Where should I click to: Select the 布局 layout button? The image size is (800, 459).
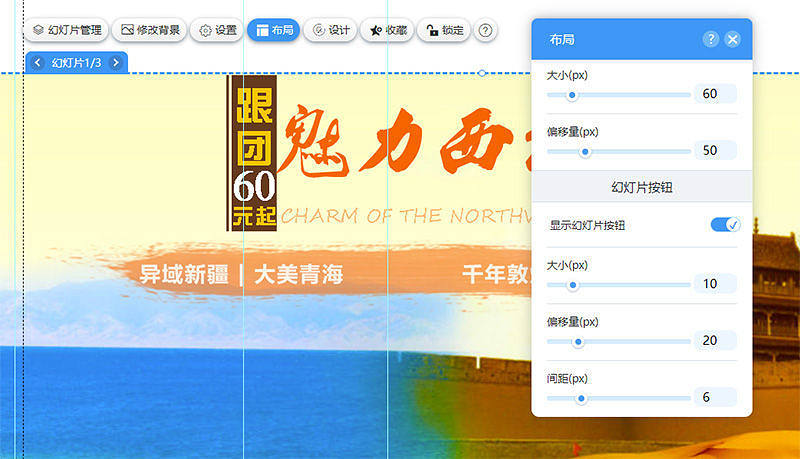(274, 31)
